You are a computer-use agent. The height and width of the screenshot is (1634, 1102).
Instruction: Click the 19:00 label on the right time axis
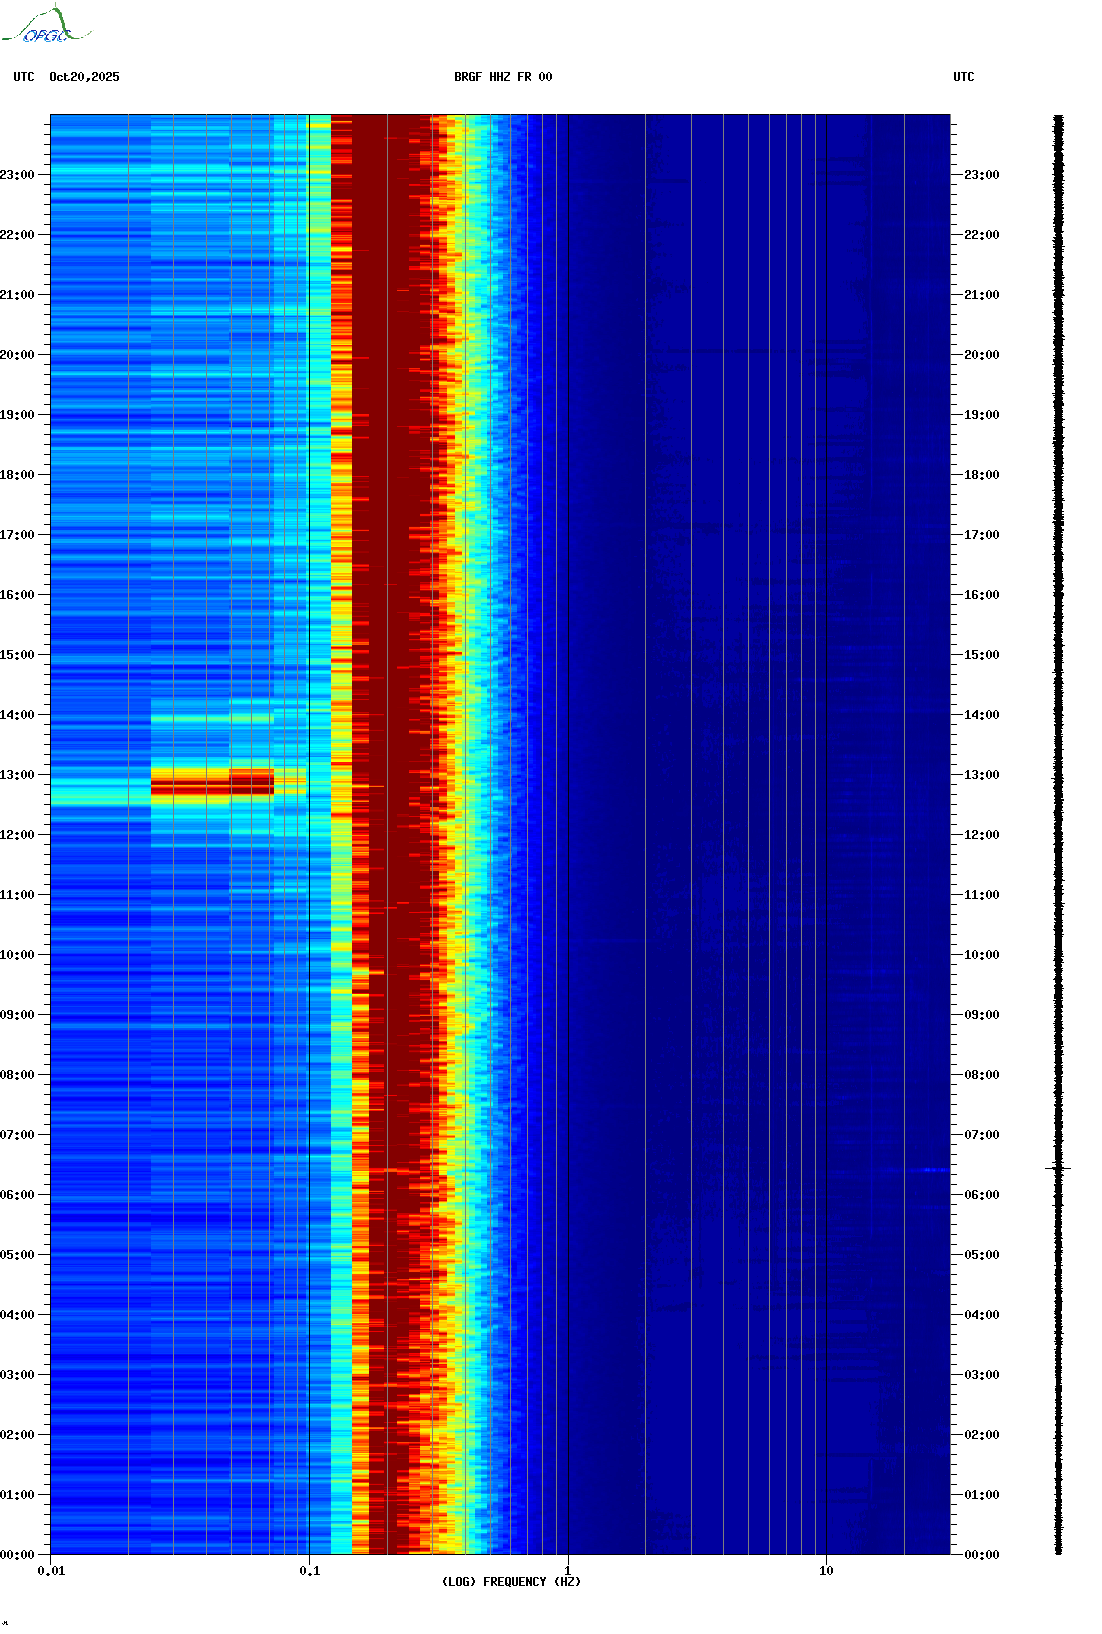click(x=982, y=415)
